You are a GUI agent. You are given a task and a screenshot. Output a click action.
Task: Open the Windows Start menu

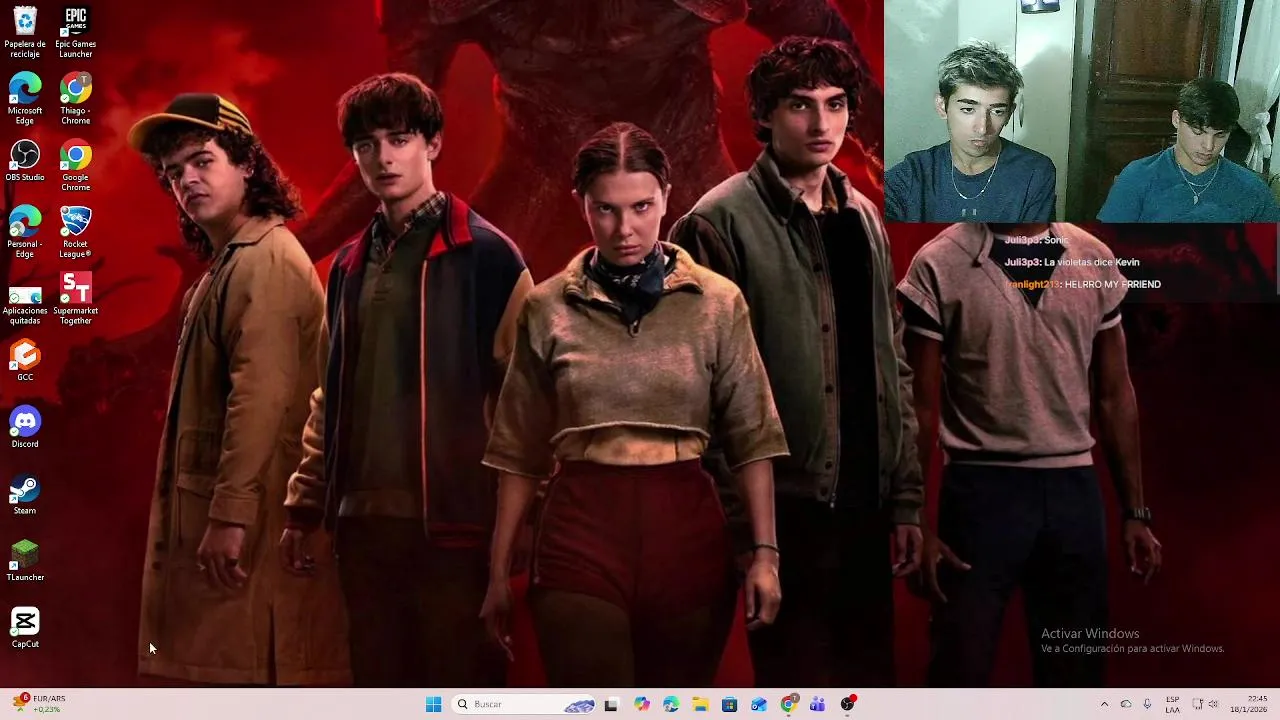[x=433, y=704]
